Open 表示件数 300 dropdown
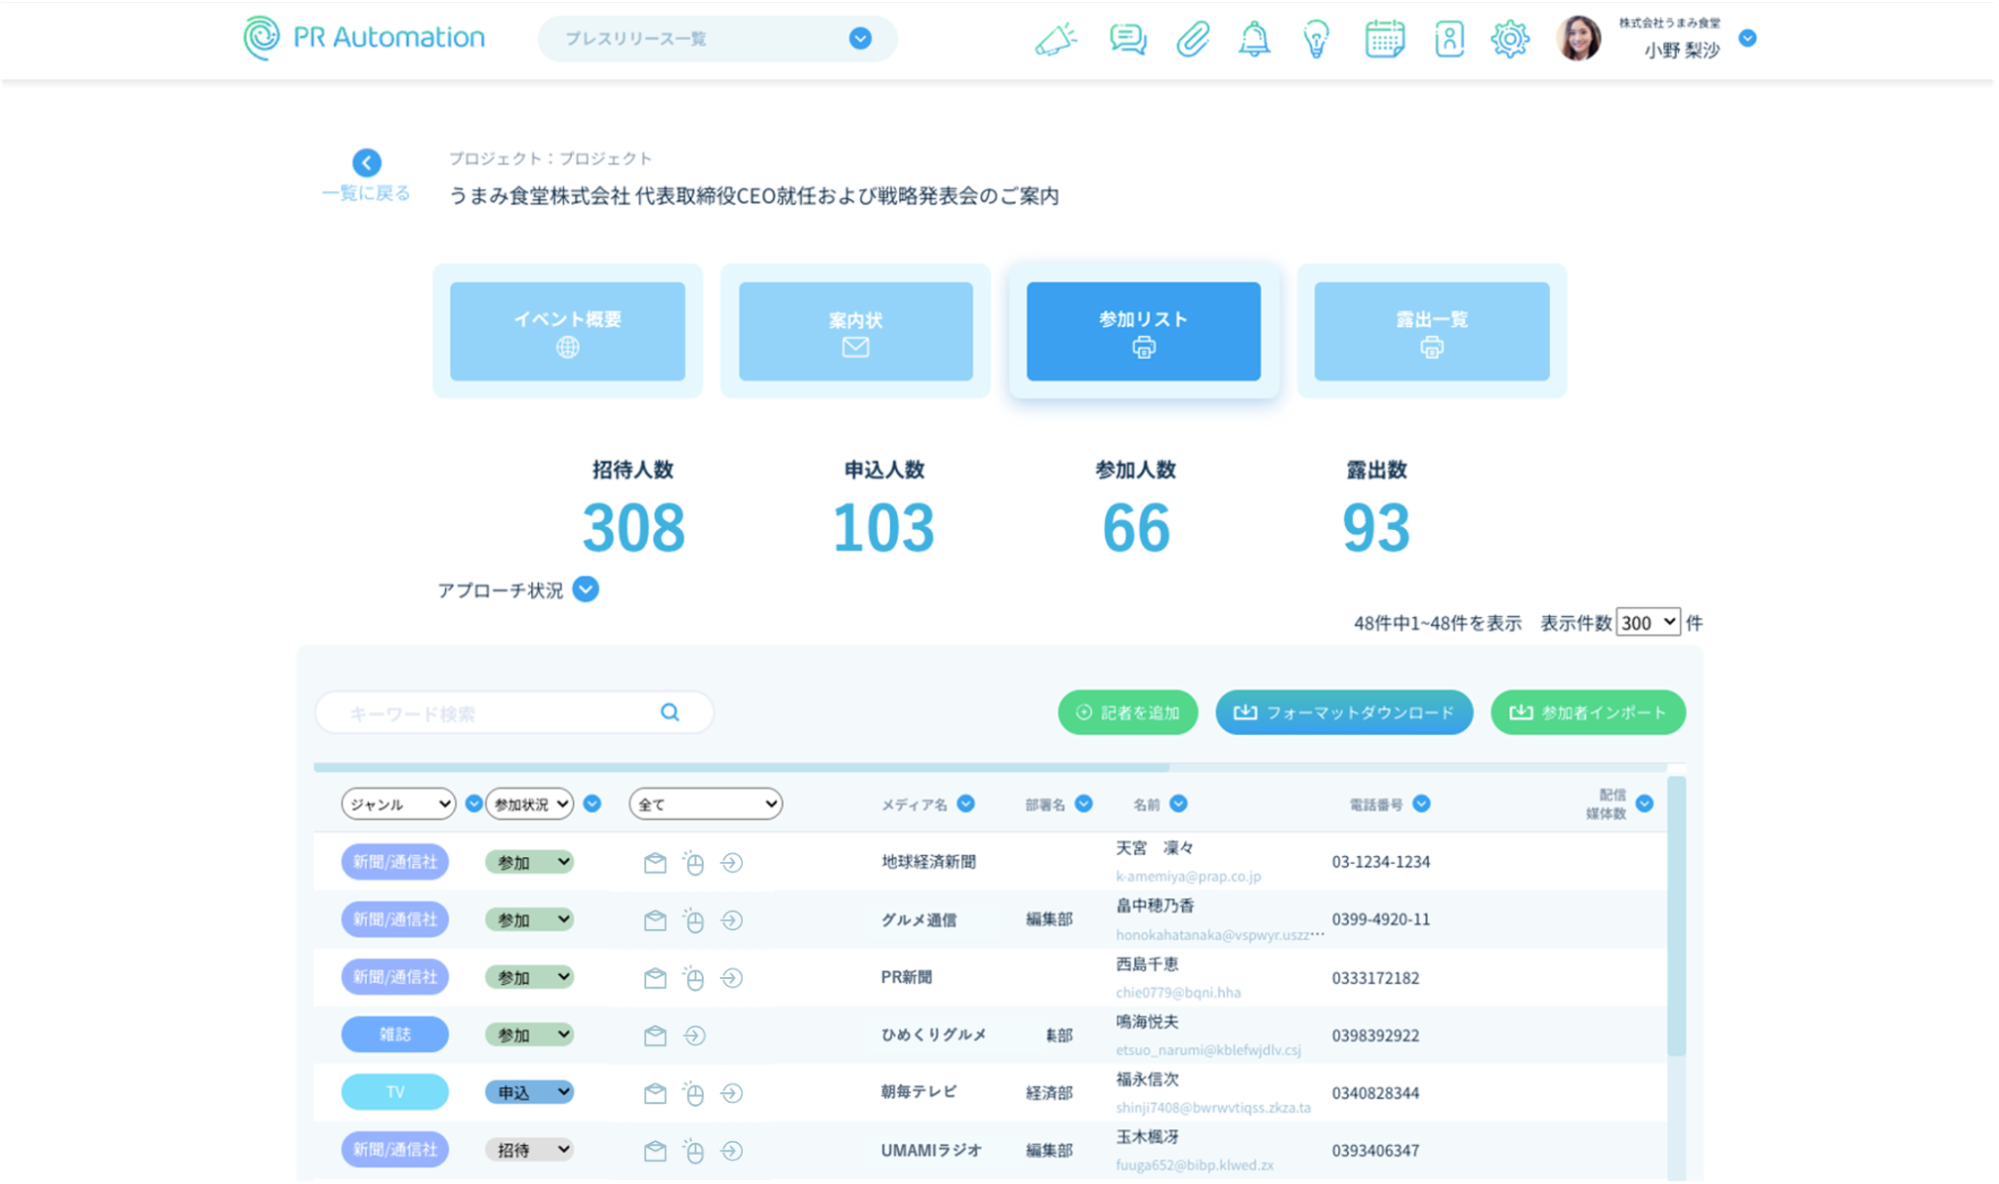Screen dimensions: 1999x1184 [x=1648, y=623]
